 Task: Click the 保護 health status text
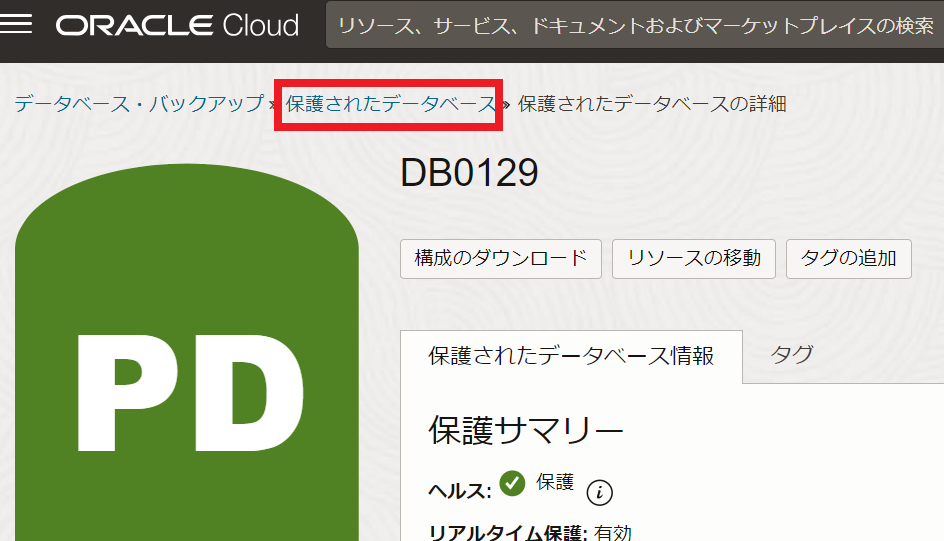[x=555, y=482]
